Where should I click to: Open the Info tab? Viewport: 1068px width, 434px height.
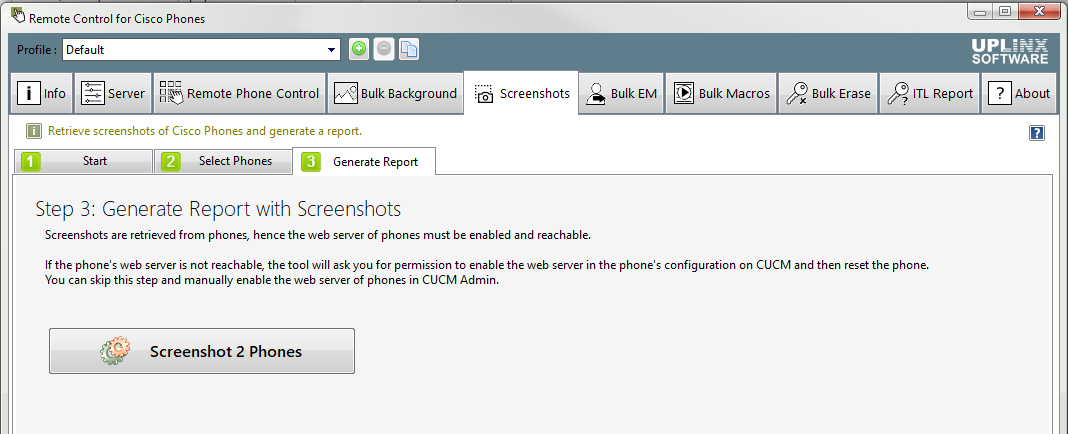[x=41, y=93]
